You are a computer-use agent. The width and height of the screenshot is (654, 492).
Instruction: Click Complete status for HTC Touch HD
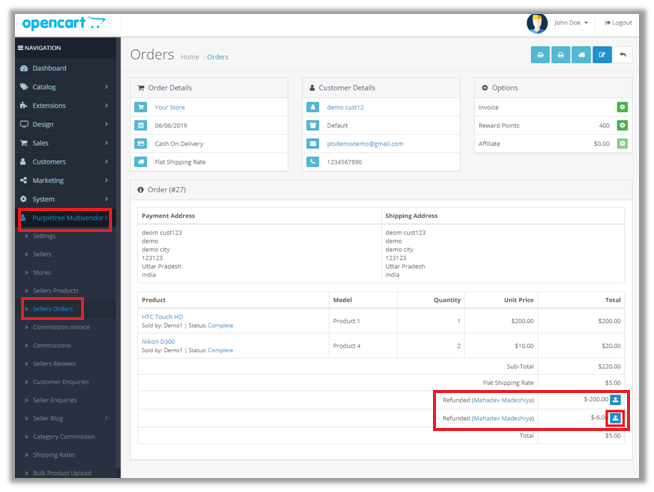pos(220,326)
